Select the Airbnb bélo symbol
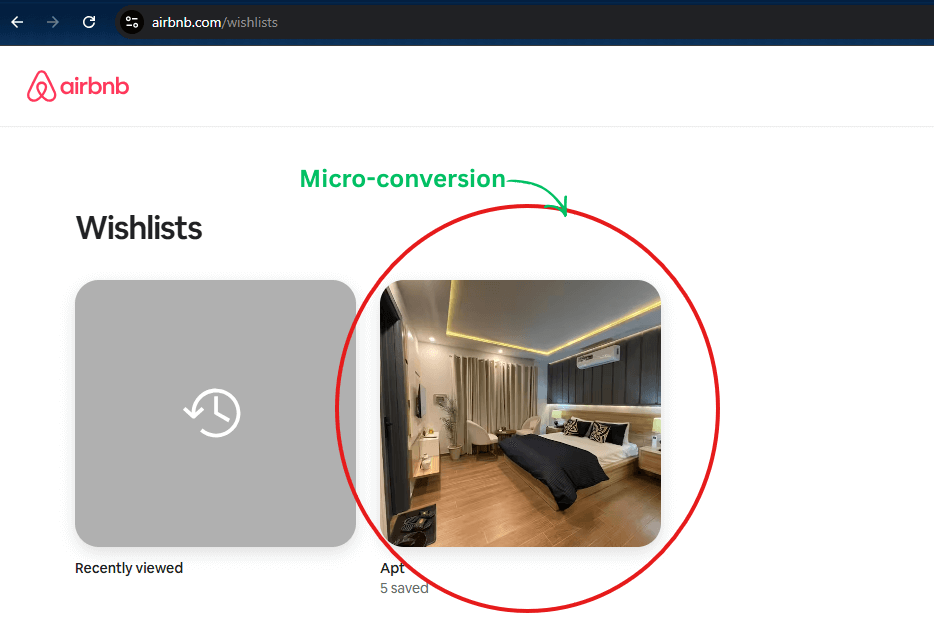Screen dimensions: 934x644 click(x=42, y=85)
